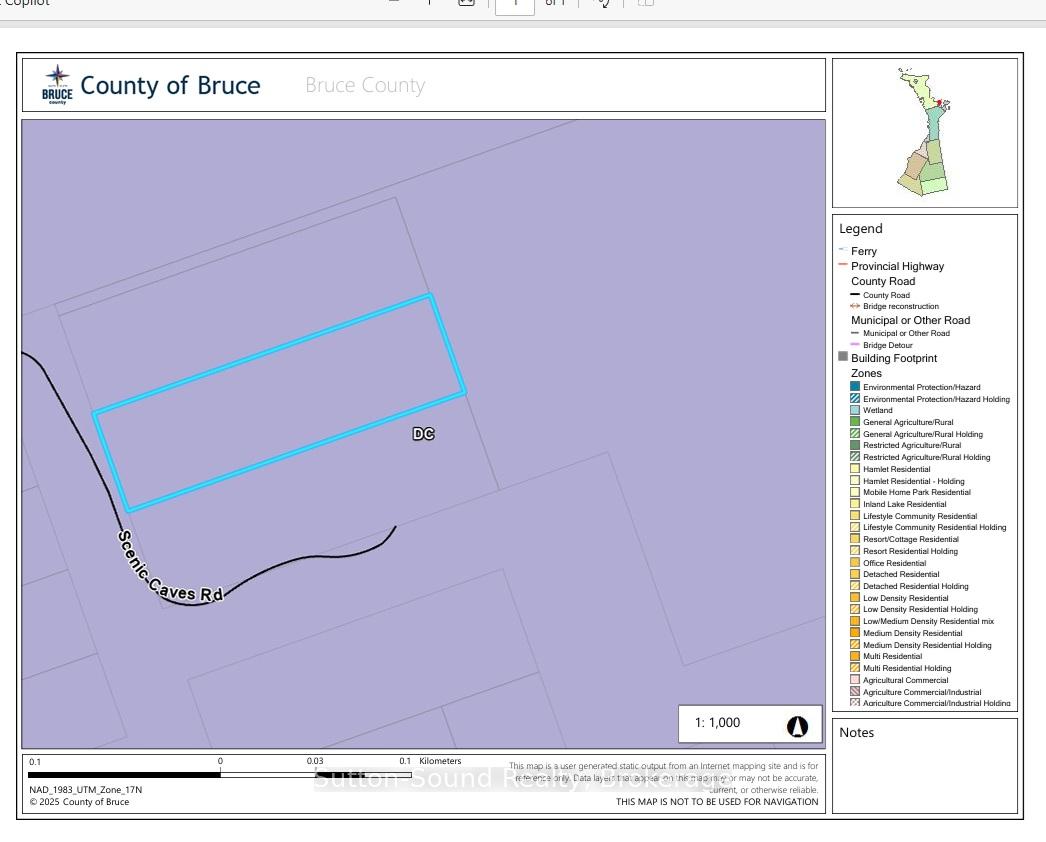
Task: Click the Wetland color swatch
Action: point(855,410)
